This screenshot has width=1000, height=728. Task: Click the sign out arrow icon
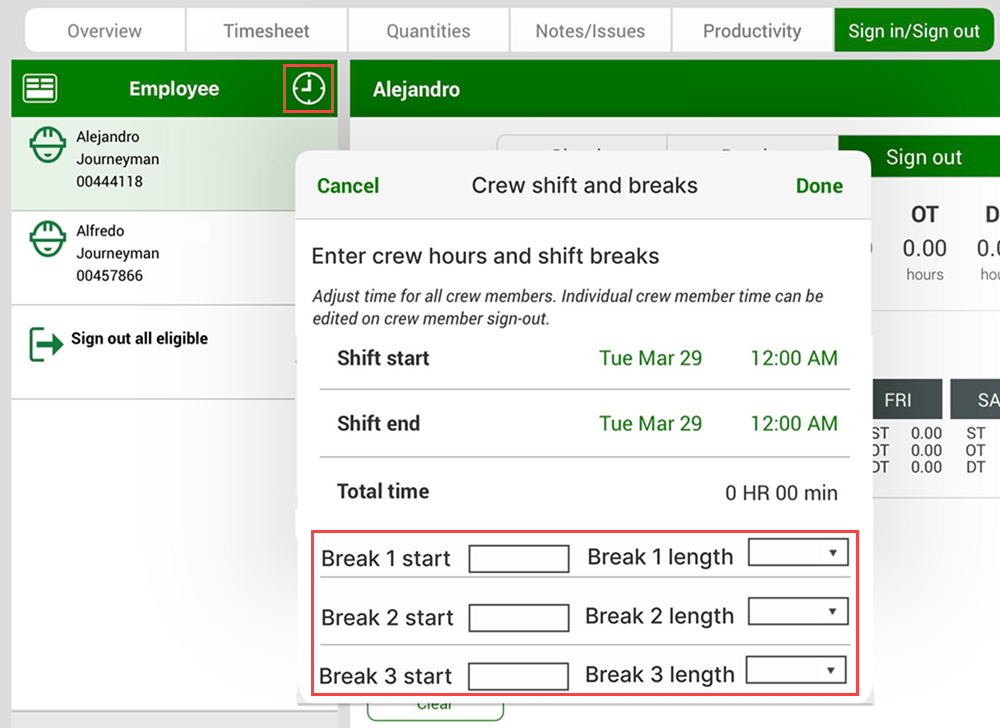[46, 344]
